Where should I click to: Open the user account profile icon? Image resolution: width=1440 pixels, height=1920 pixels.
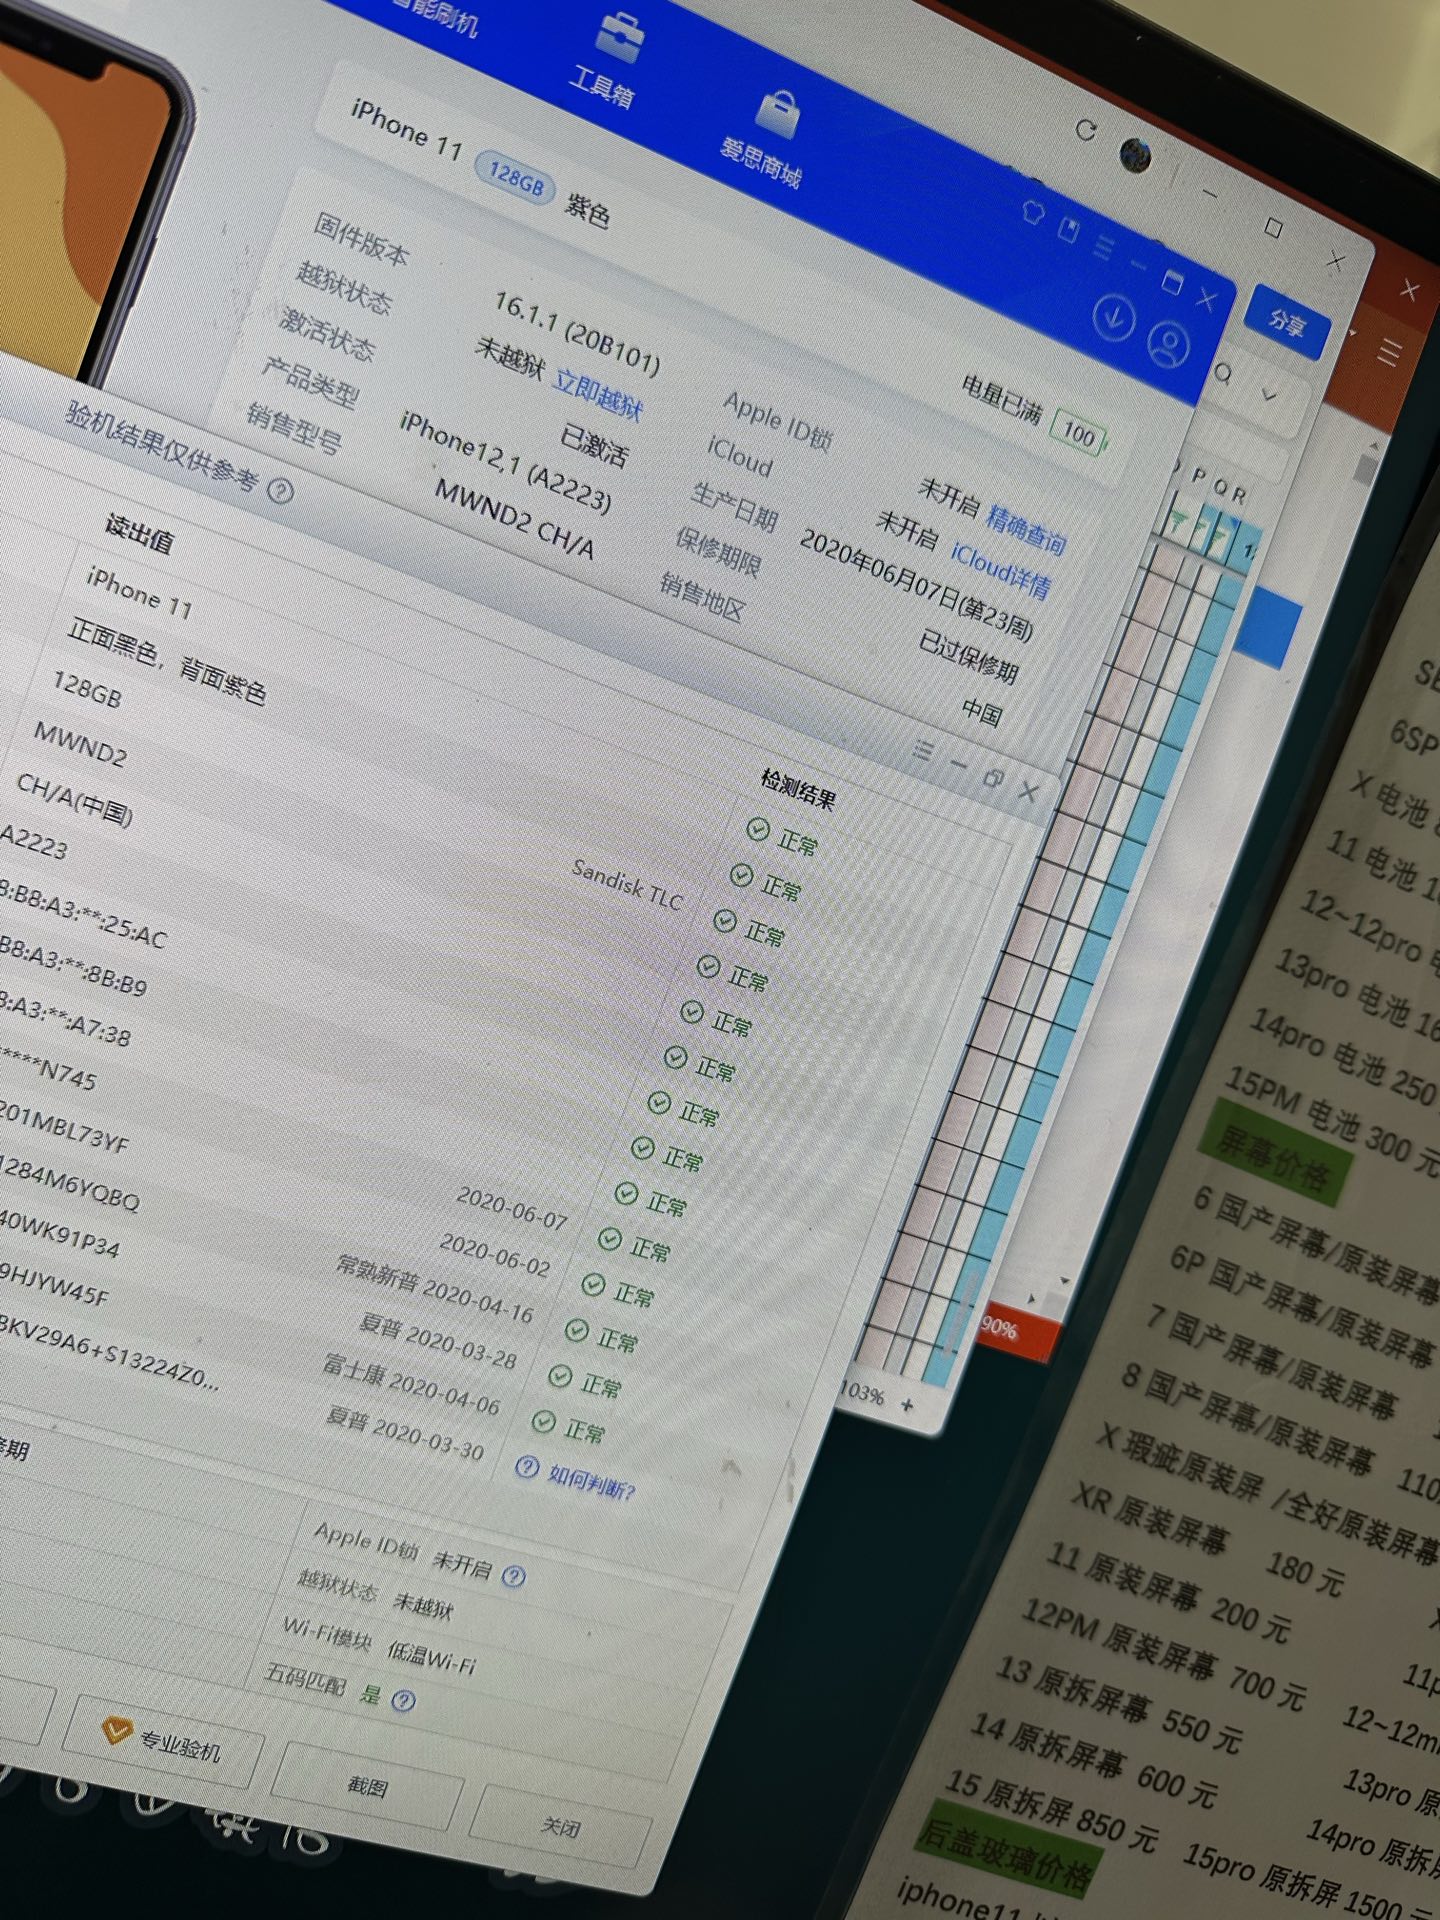(x=1167, y=343)
